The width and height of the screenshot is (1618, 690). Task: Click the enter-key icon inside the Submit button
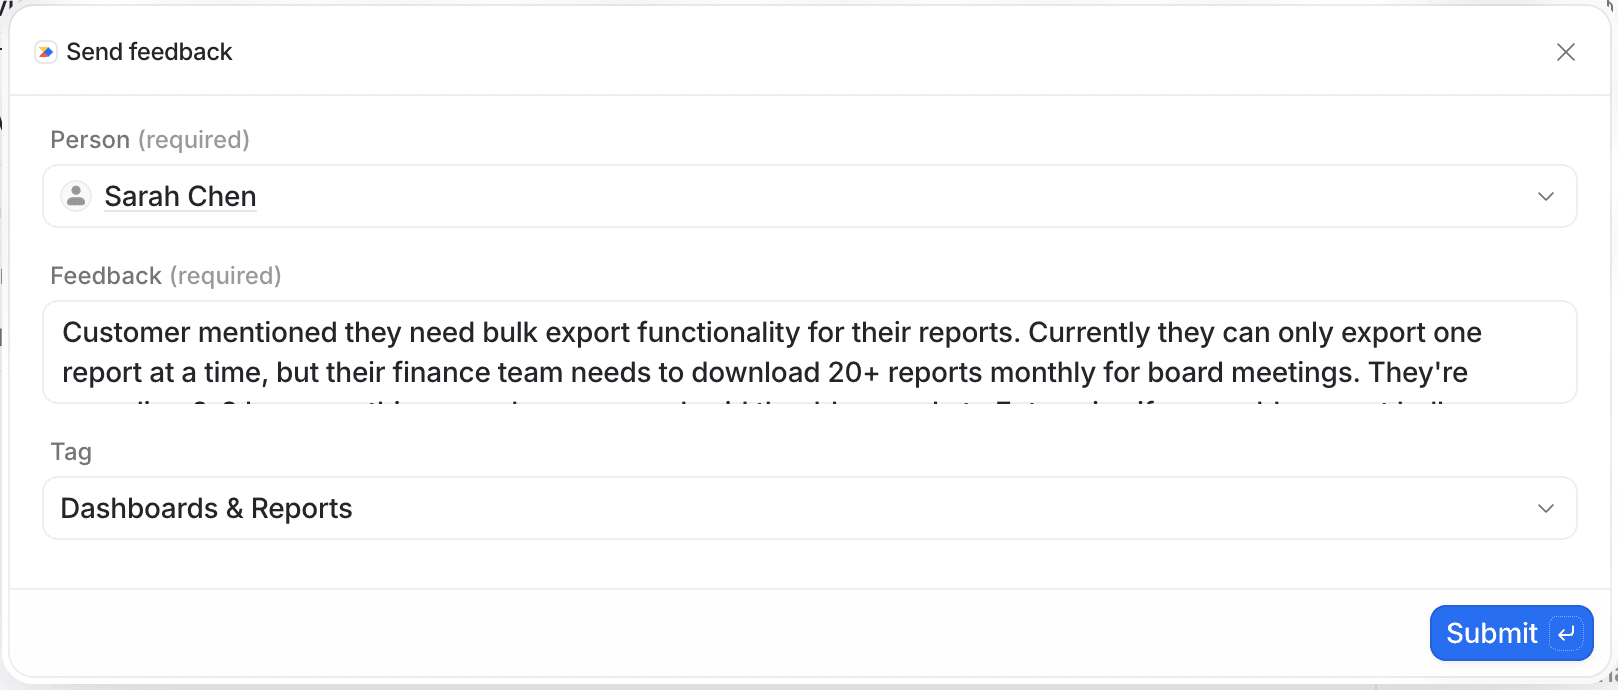click(x=1564, y=633)
